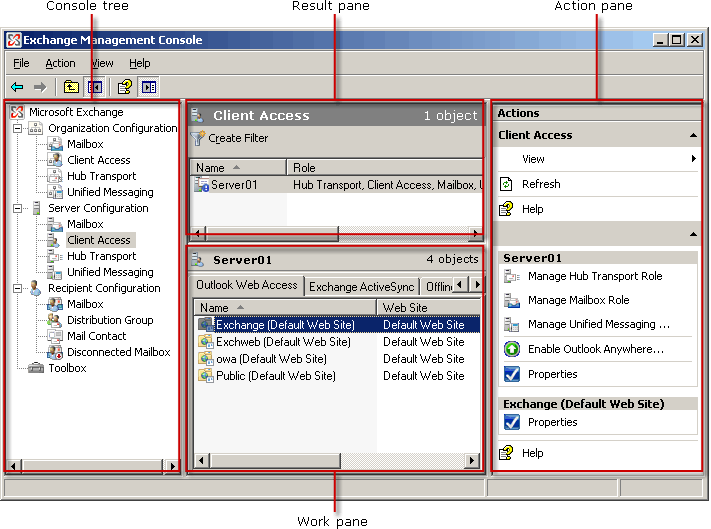This screenshot has height=529, width=711.
Task: Toggle the Show/Hide Action Pane toolbar icon
Action: coord(149,87)
